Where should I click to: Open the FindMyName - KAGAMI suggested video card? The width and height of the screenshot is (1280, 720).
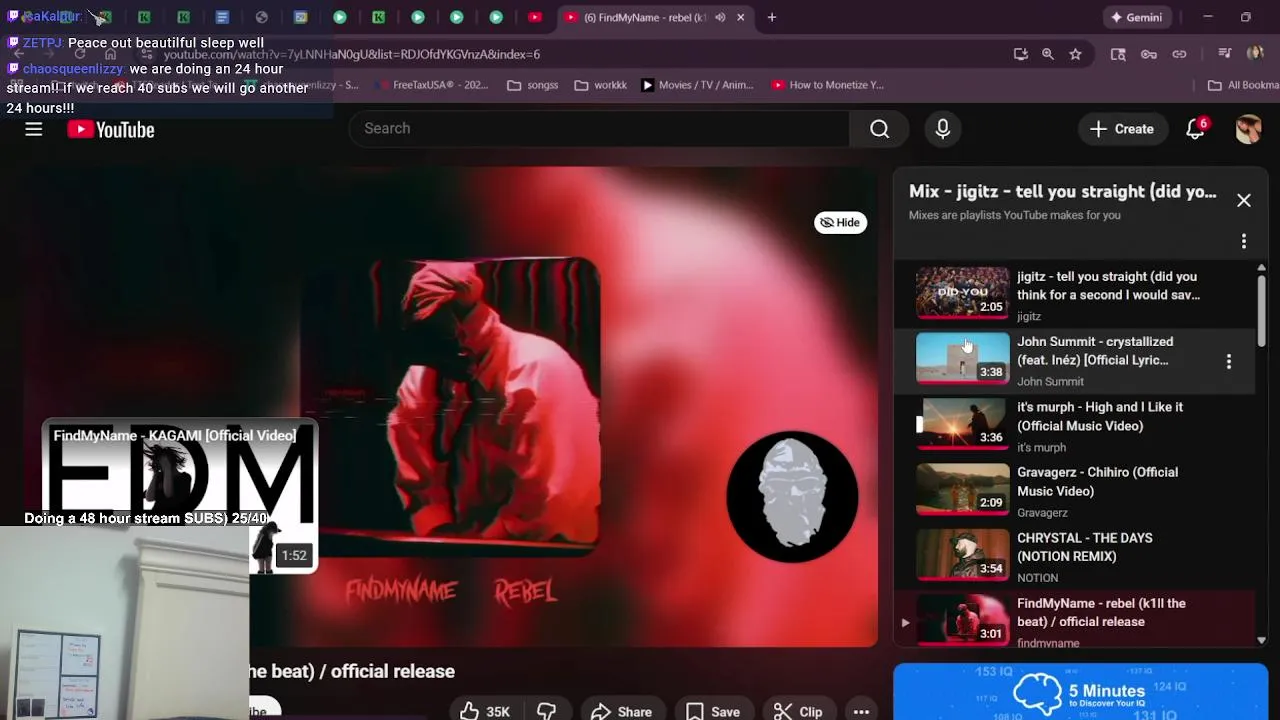pyautogui.click(x=180, y=496)
